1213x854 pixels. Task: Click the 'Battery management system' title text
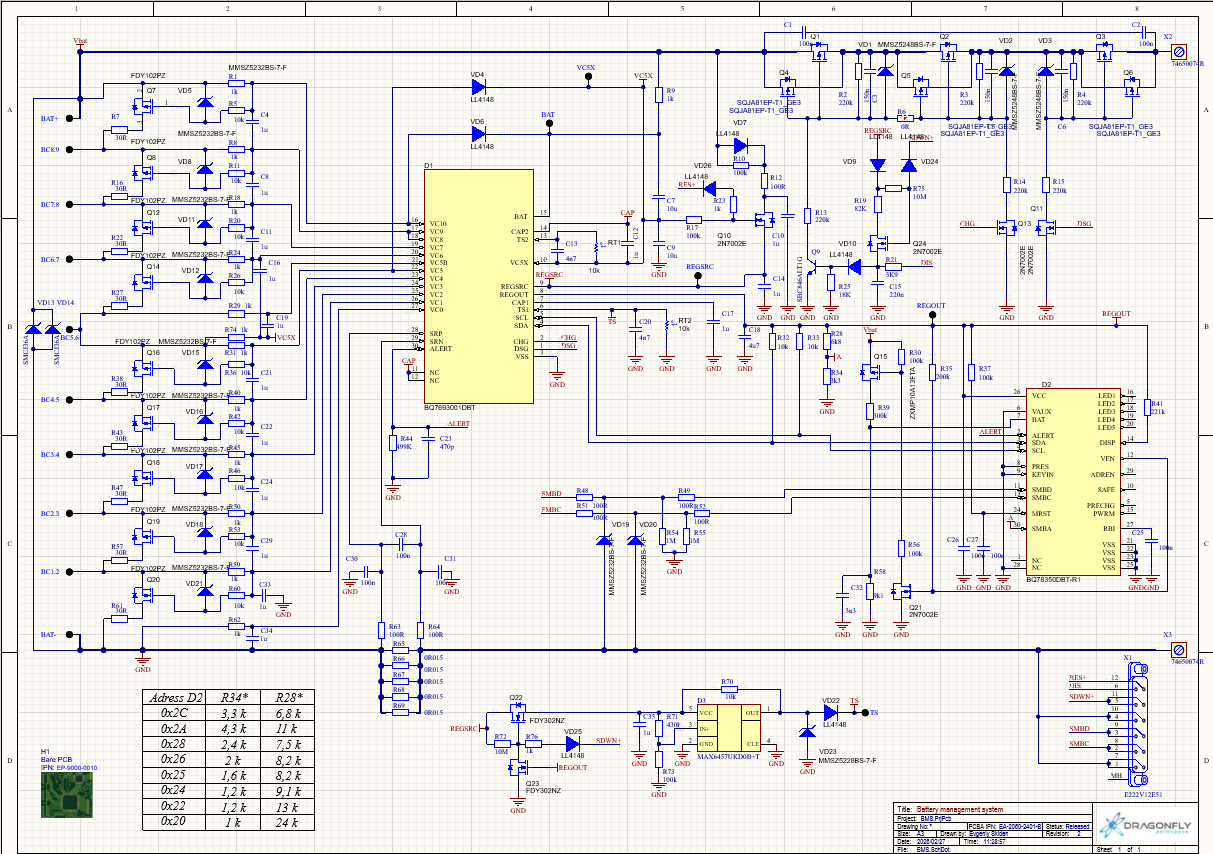pyautogui.click(x=960, y=809)
